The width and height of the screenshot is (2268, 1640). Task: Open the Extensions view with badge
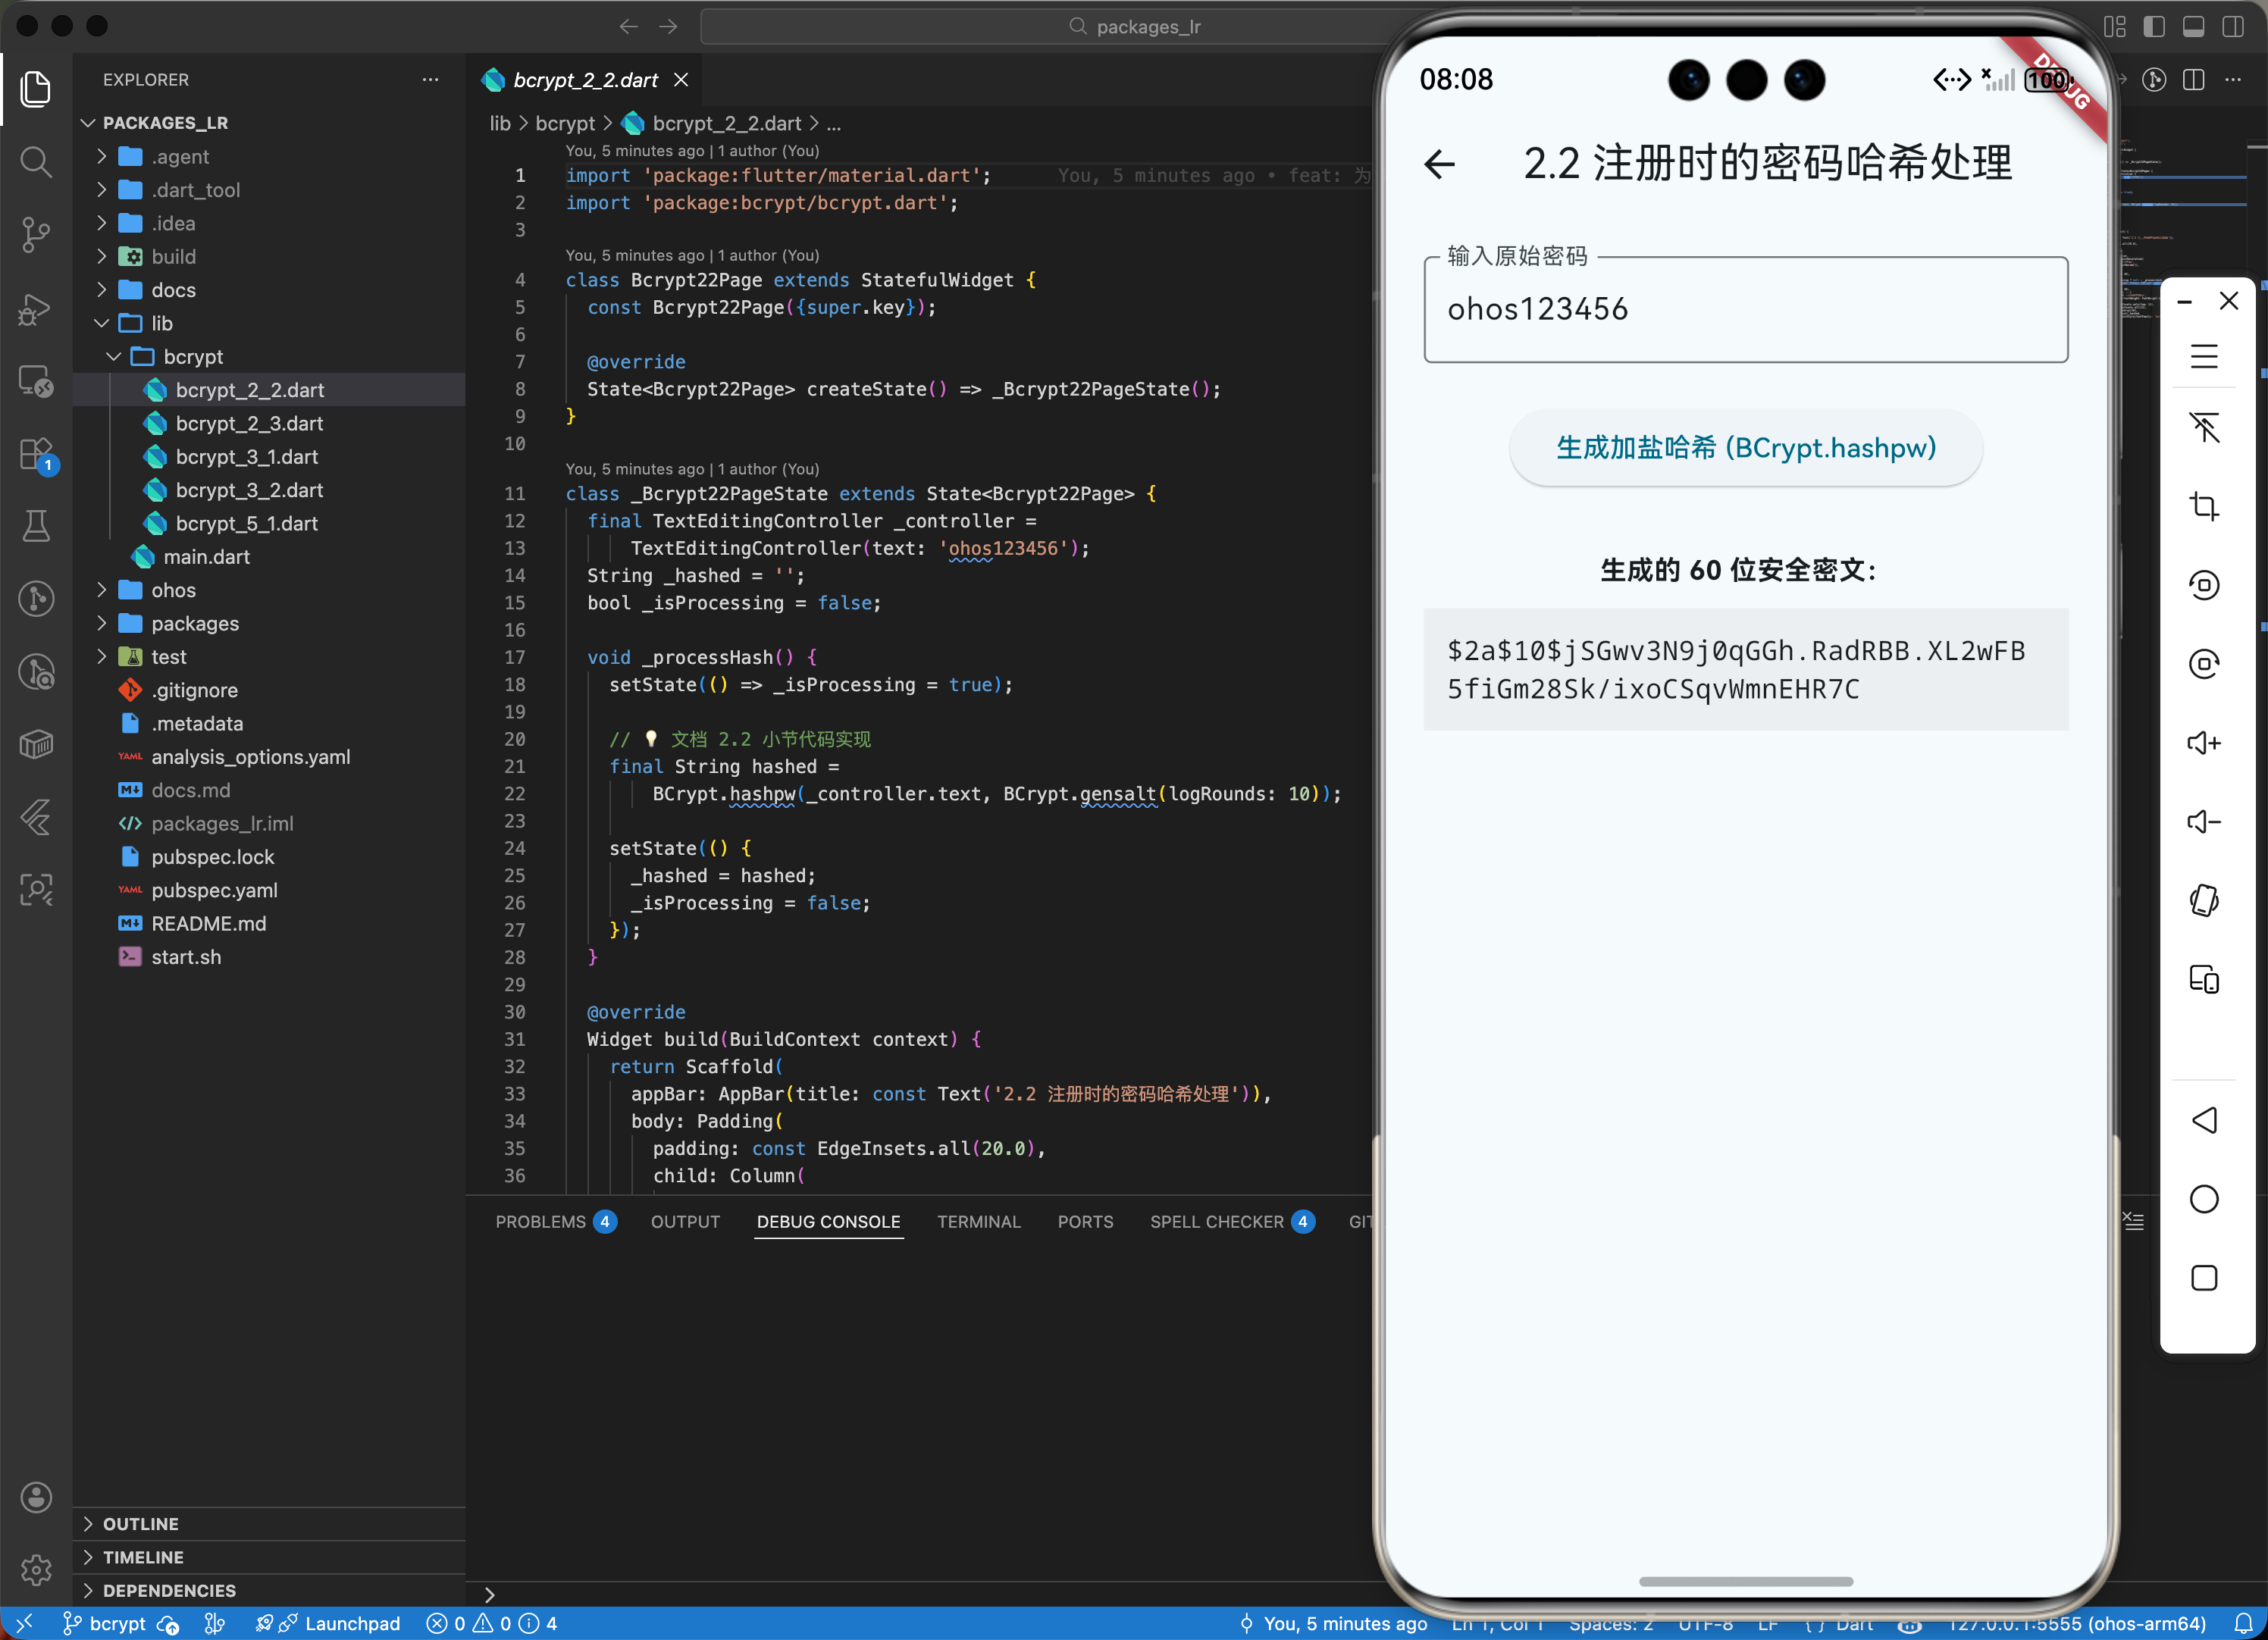36,455
